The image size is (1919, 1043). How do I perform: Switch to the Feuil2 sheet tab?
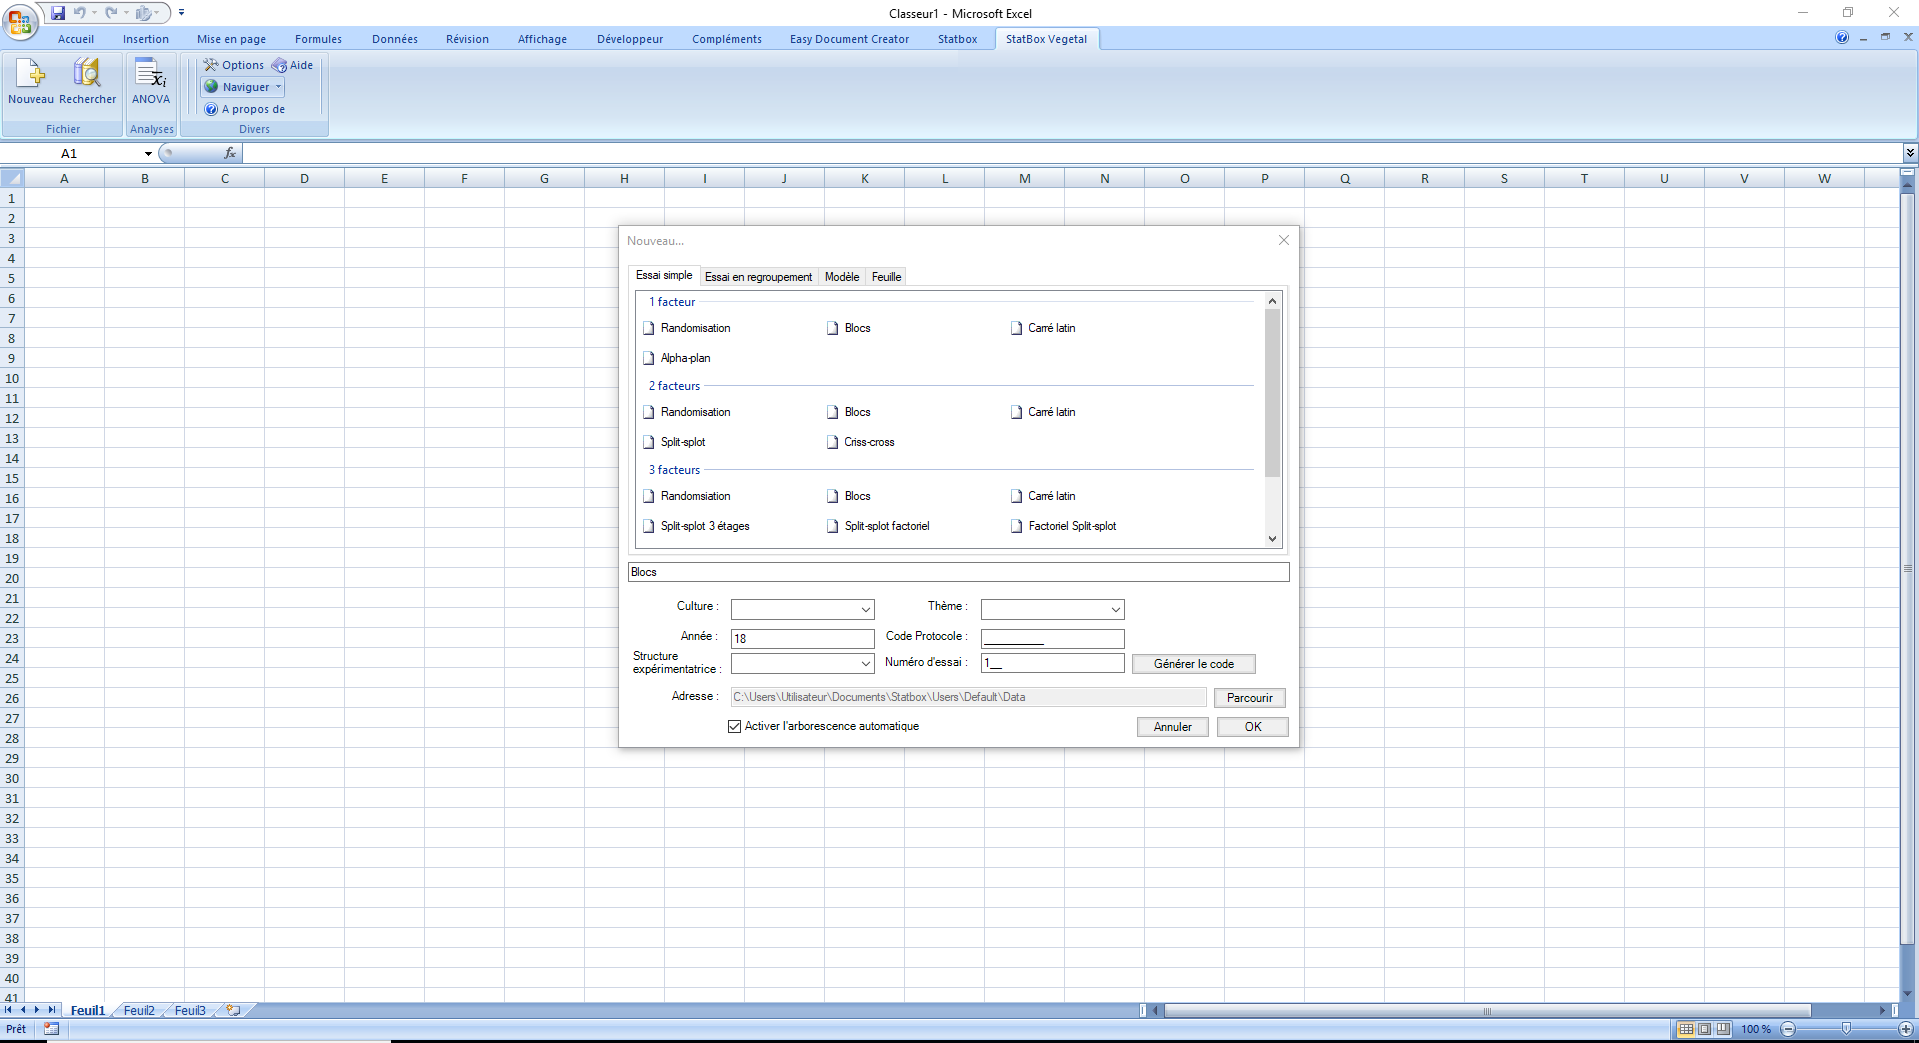point(139,1010)
